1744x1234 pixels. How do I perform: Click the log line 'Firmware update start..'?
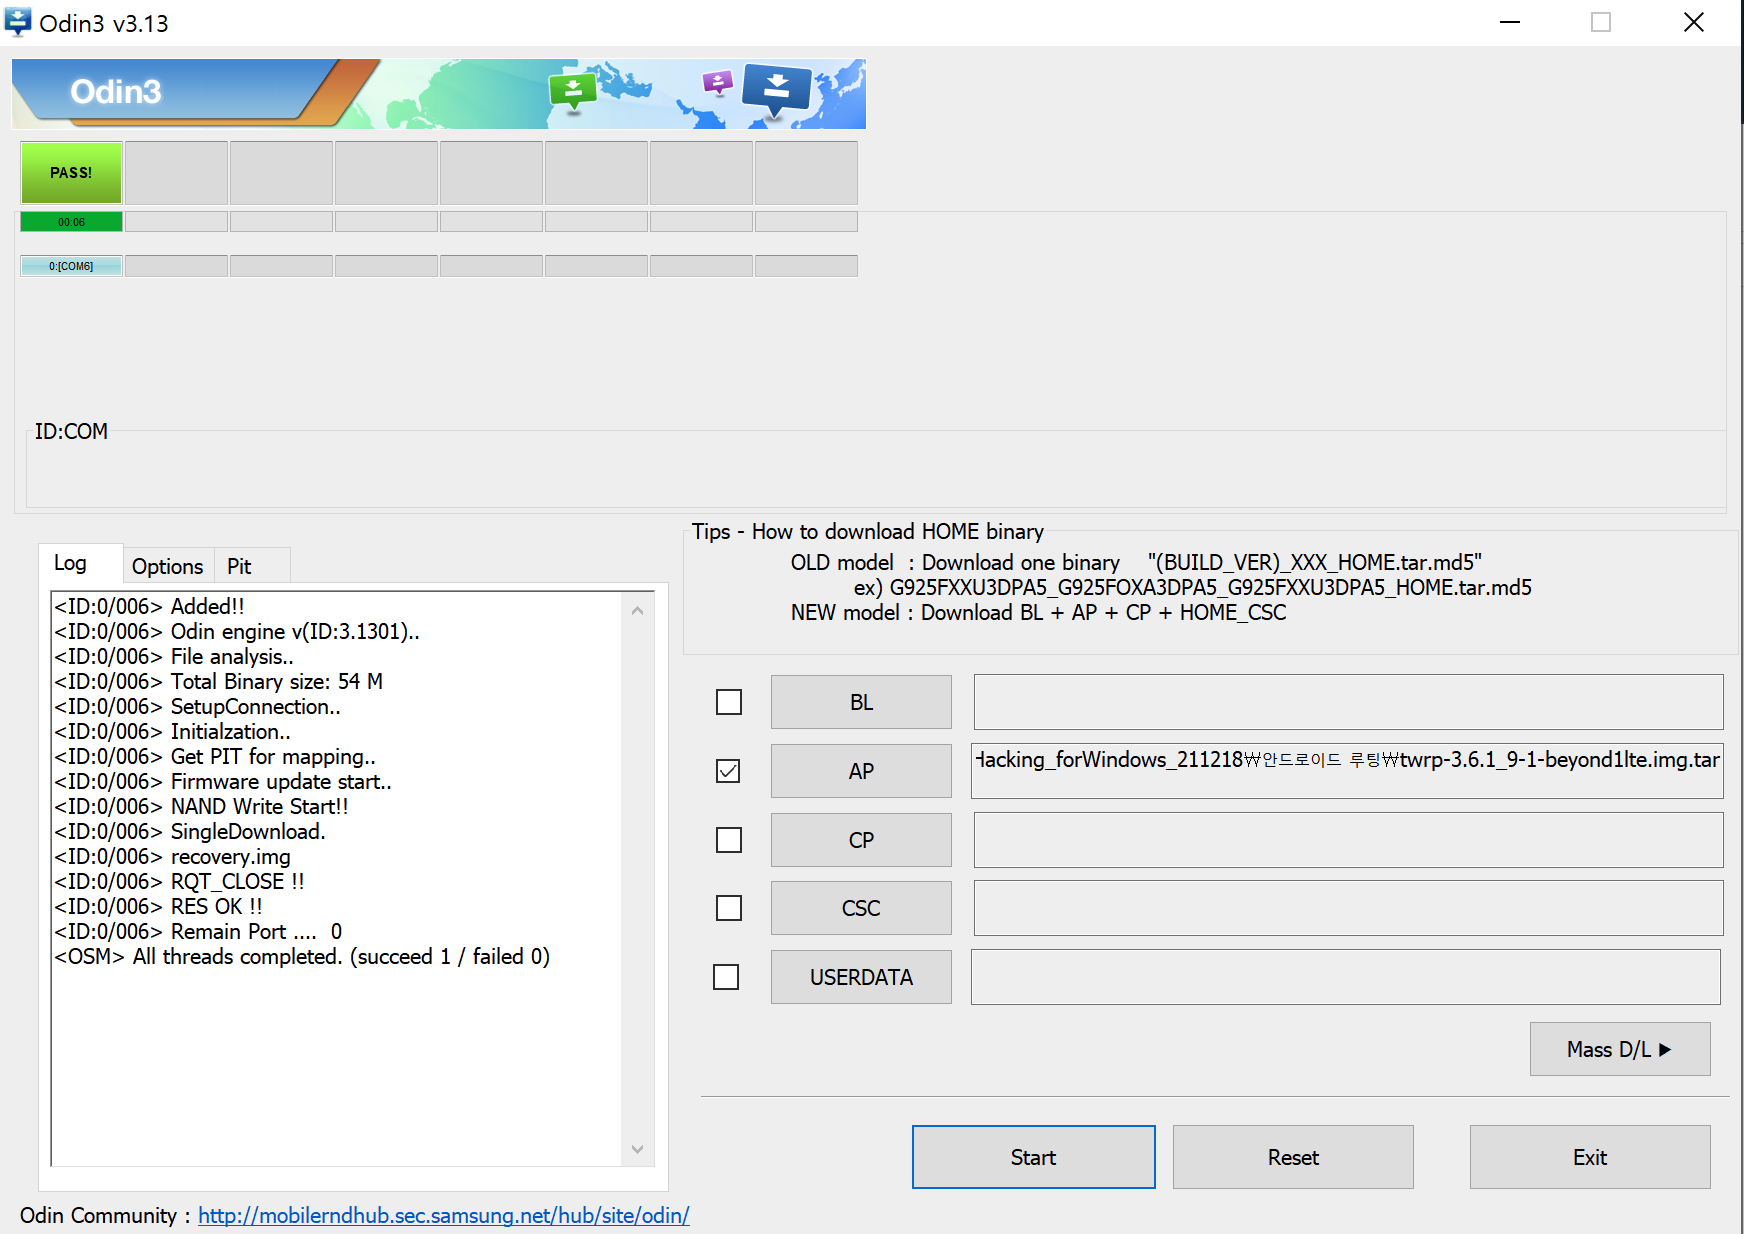223,782
